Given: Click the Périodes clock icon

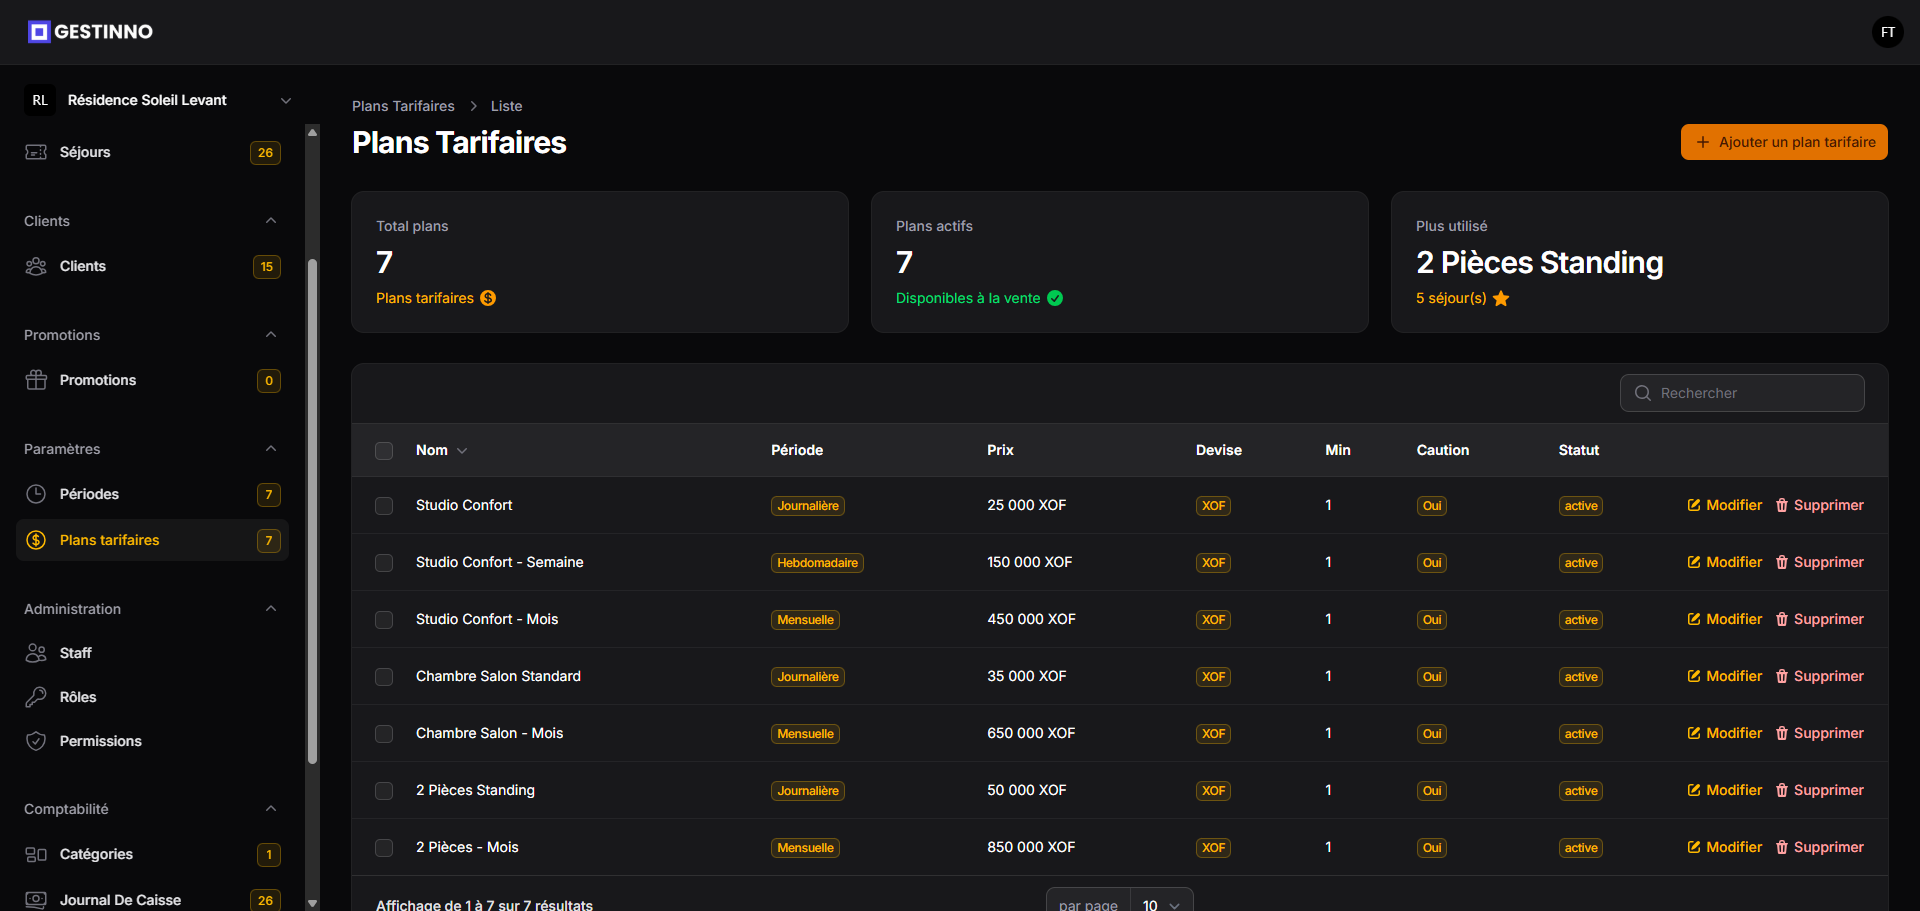Looking at the screenshot, I should (36, 494).
